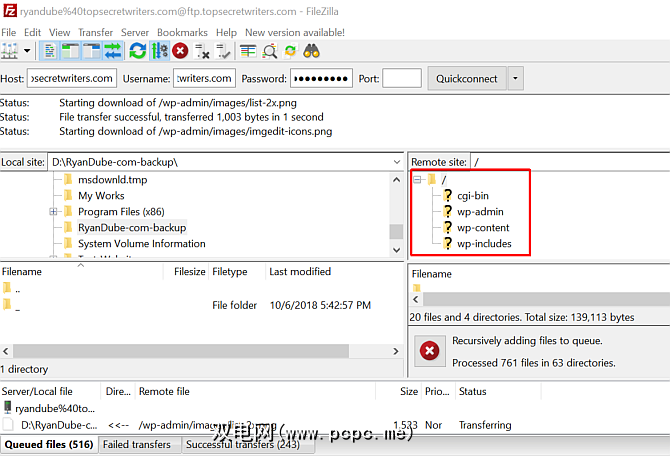Reconnect to last server icon
This screenshot has height=456, width=670.
pos(223,51)
